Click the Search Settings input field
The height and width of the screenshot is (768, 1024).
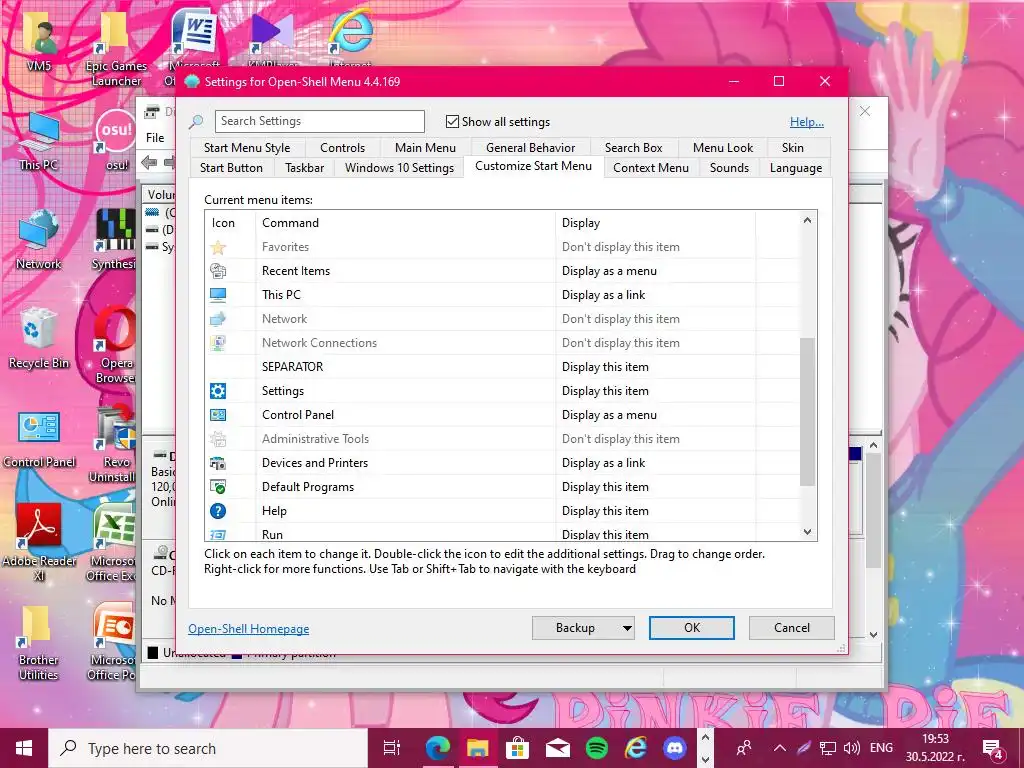(x=319, y=121)
